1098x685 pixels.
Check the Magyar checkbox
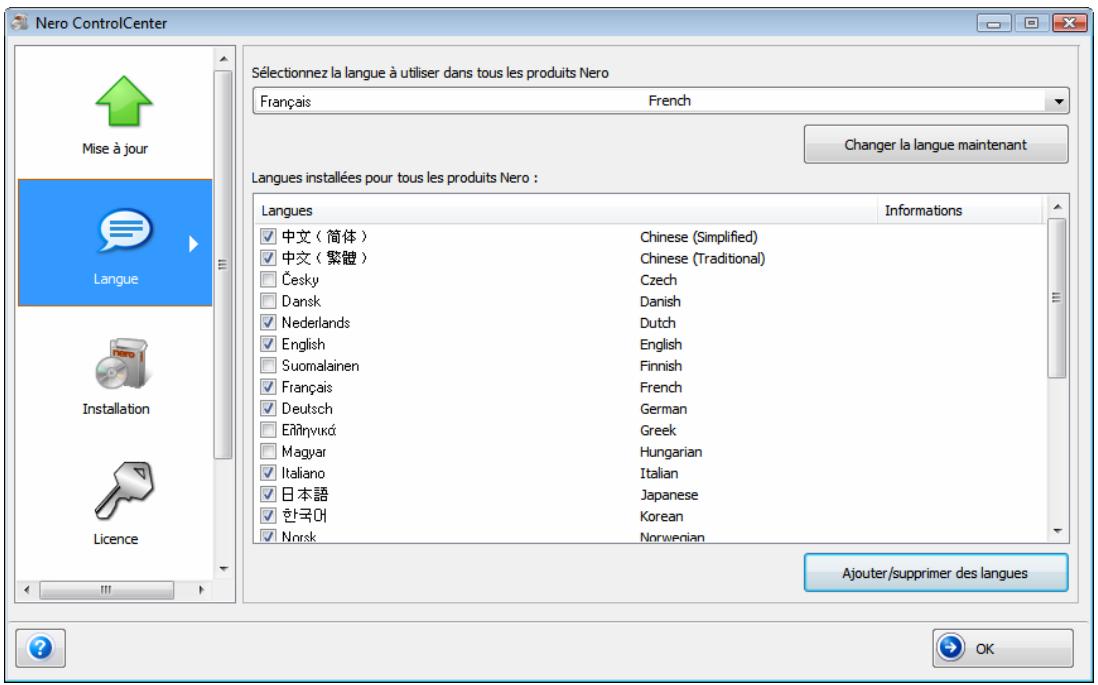tap(267, 451)
